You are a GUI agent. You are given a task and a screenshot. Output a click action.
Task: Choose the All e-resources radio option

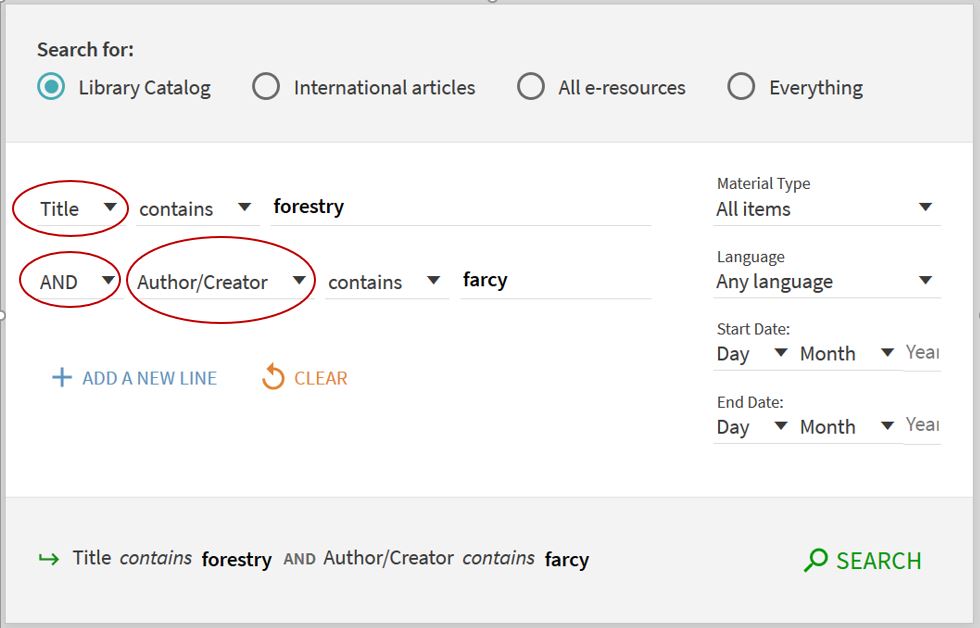[x=531, y=87]
